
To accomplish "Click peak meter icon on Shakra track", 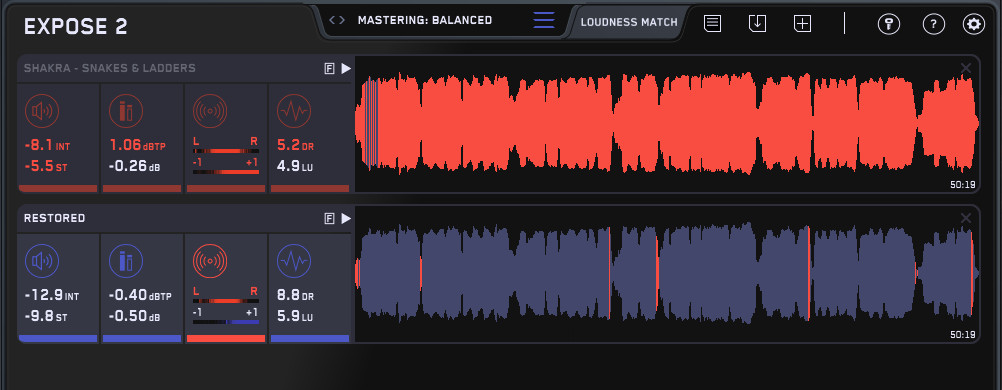I will point(126,111).
